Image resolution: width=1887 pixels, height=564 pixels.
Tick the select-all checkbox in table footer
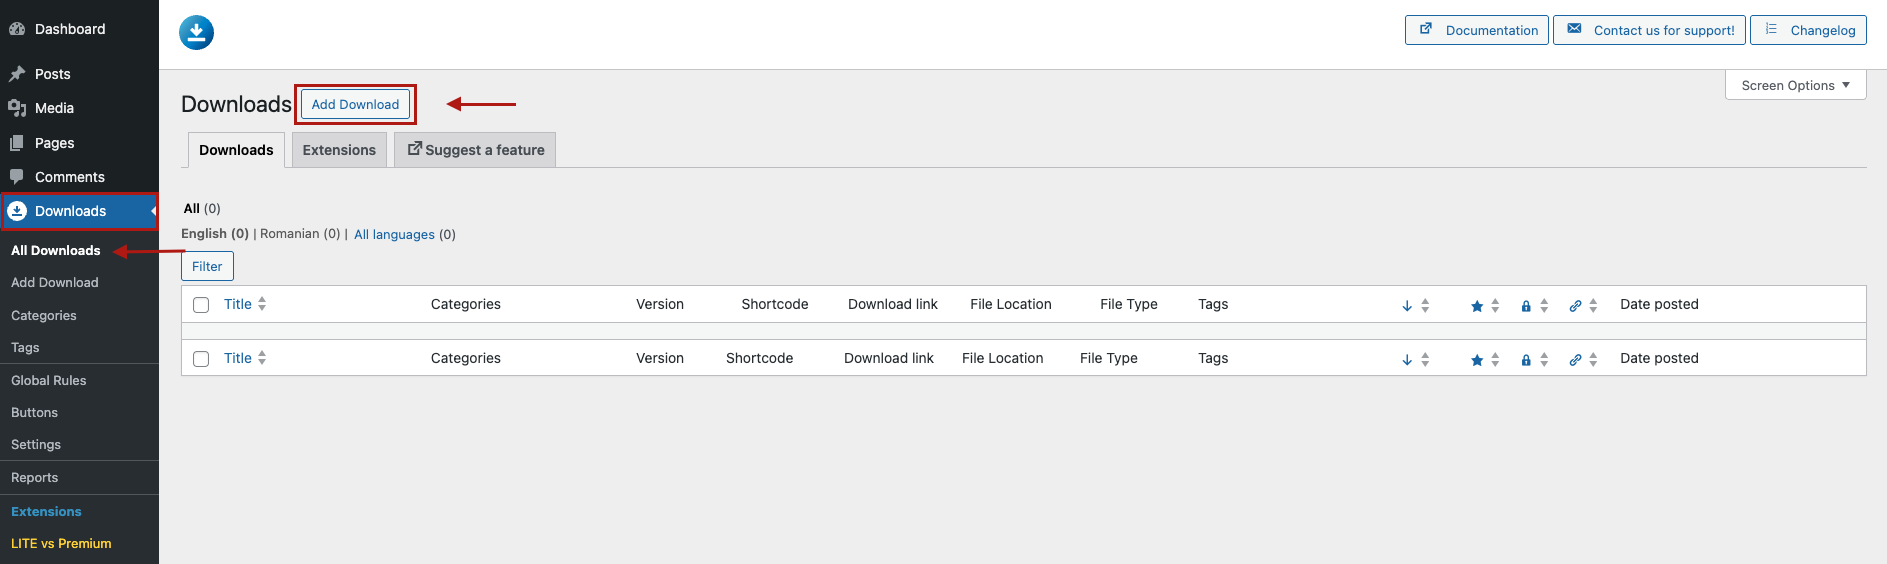point(201,359)
